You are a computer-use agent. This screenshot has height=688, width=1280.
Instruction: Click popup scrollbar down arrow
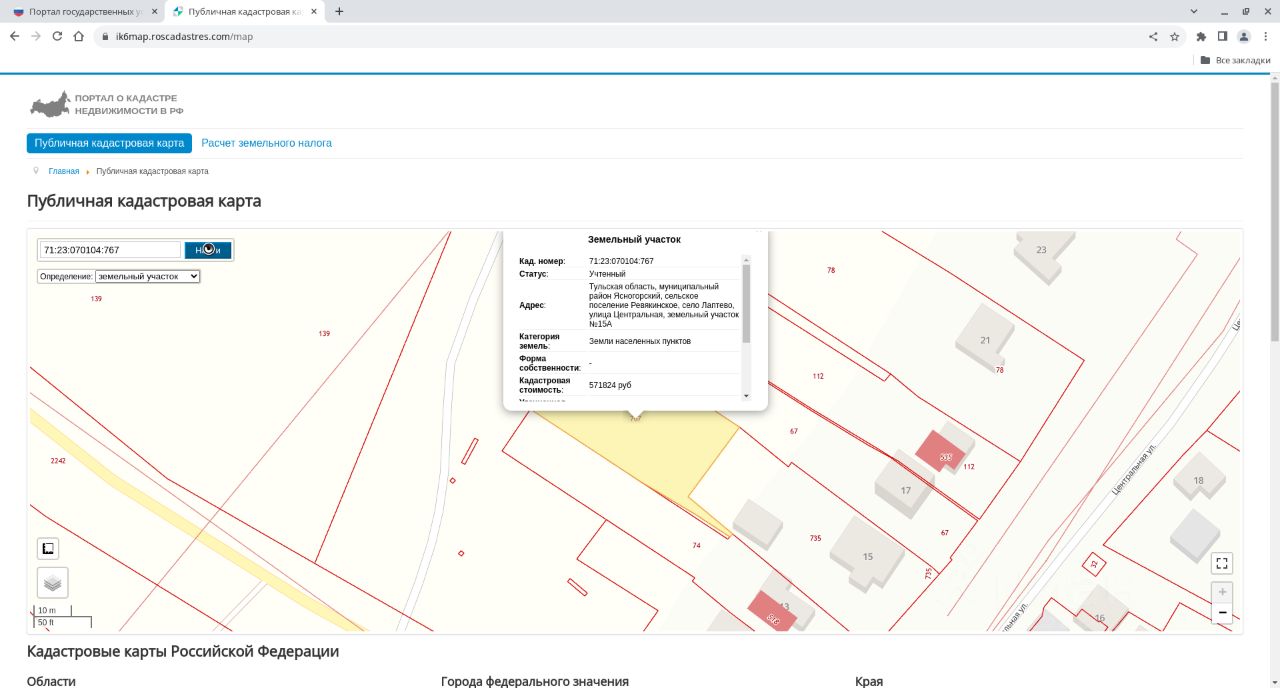746,396
